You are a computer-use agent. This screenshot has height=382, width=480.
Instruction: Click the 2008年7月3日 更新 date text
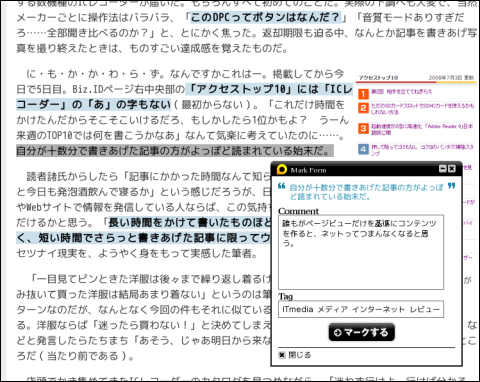pos(451,78)
